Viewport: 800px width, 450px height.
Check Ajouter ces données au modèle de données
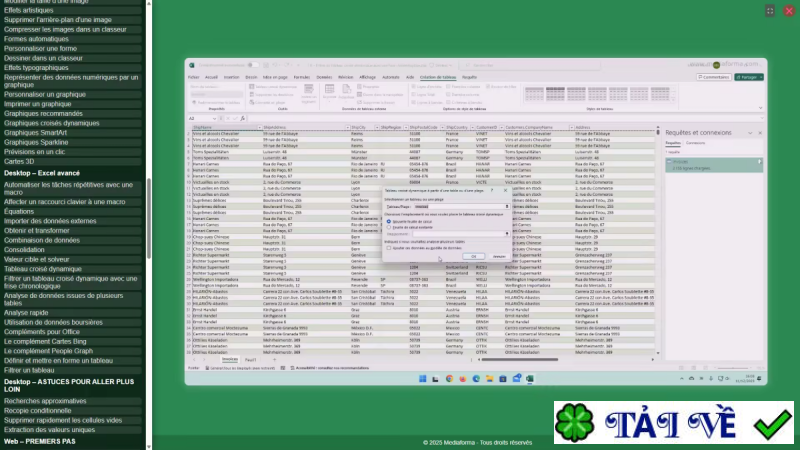(389, 248)
